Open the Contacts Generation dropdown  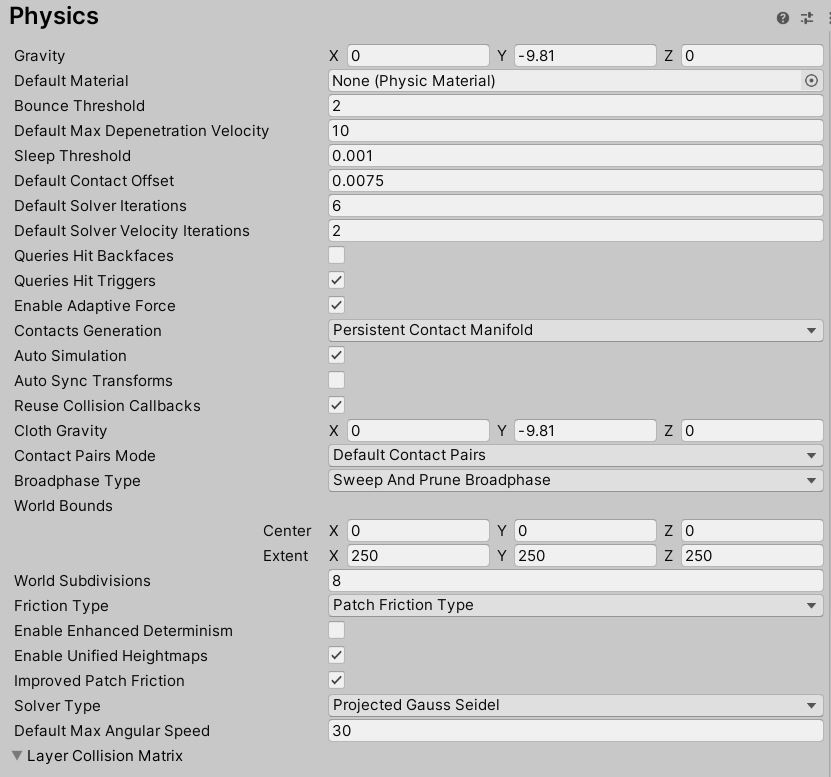point(576,330)
